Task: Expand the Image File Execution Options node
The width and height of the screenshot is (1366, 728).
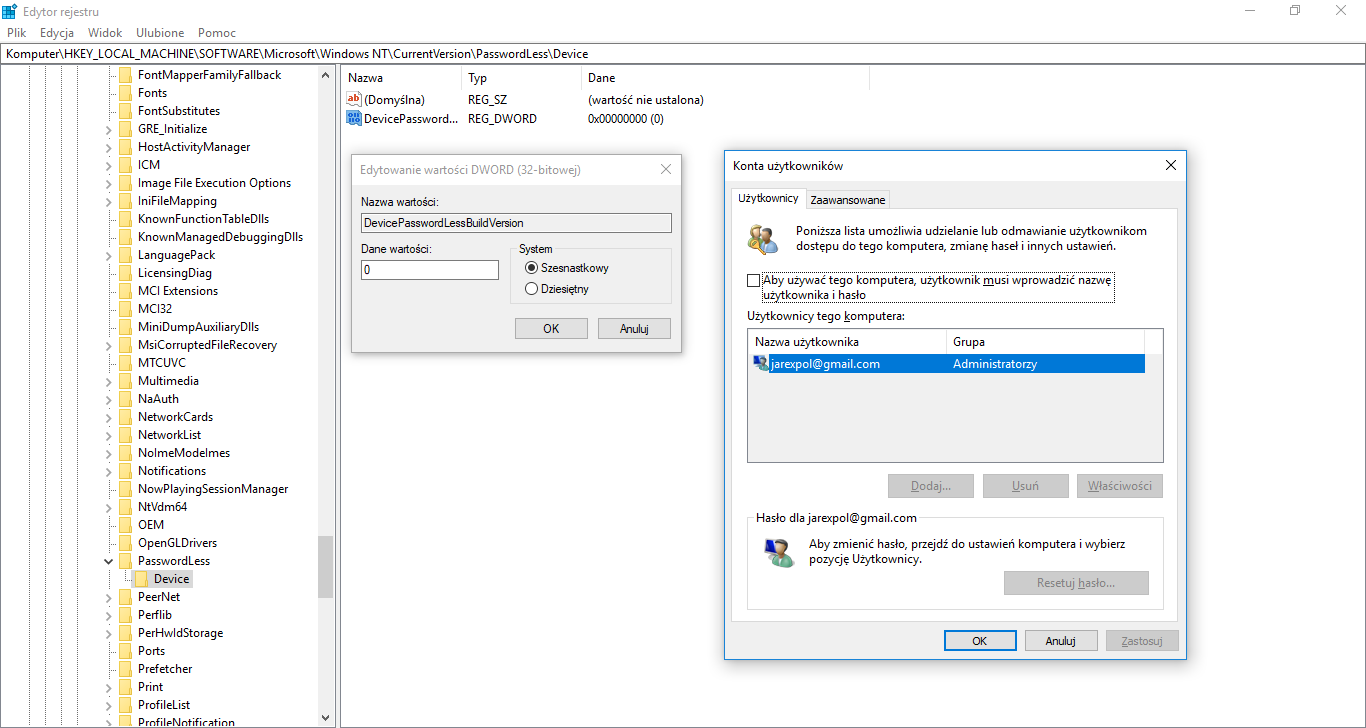Action: click(x=109, y=183)
